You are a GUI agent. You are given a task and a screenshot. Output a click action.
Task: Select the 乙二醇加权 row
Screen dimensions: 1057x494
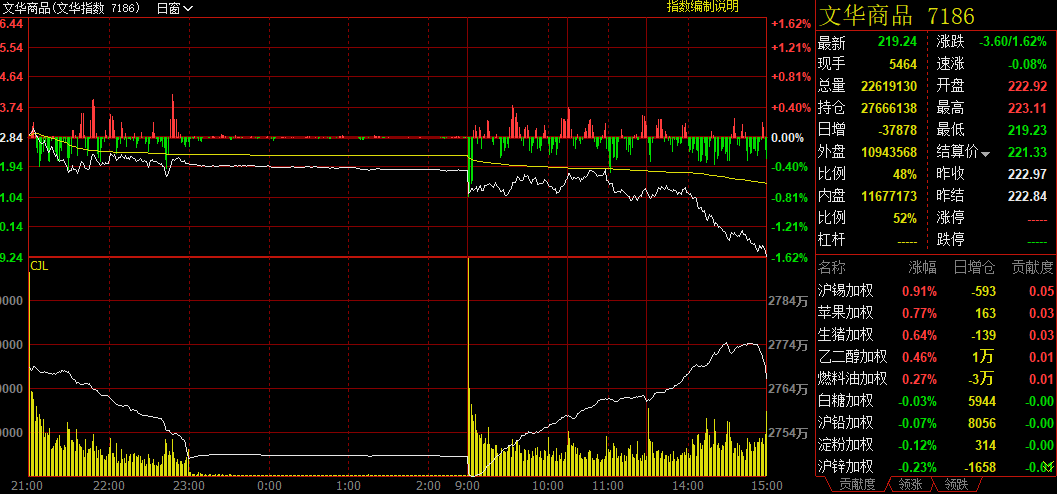[852, 356]
